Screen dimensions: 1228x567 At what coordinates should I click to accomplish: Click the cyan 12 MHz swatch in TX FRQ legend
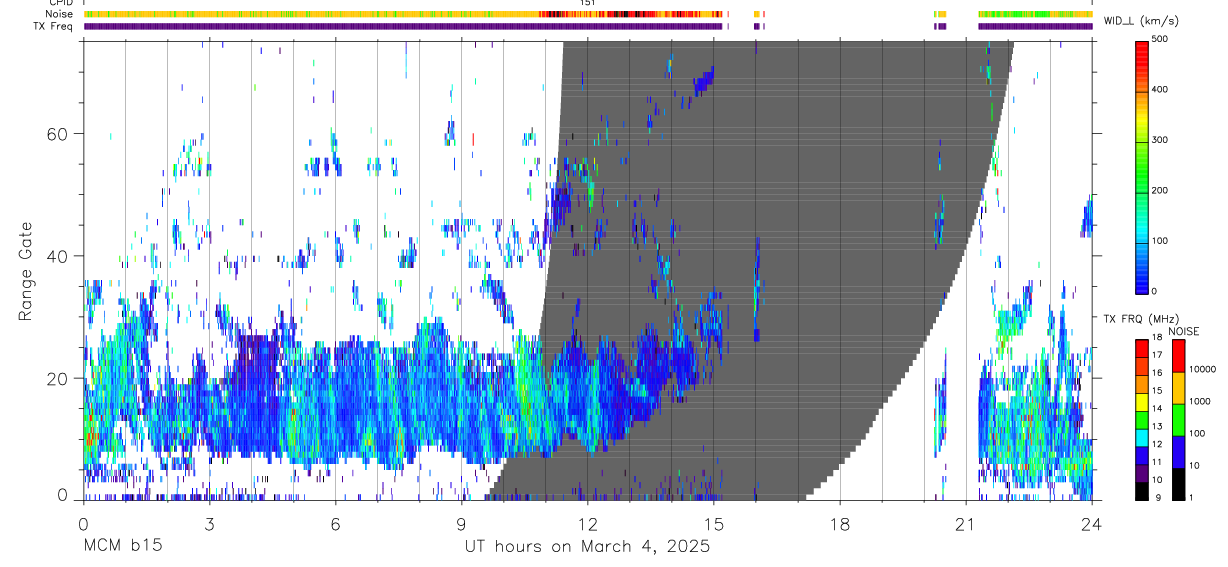click(x=1141, y=436)
